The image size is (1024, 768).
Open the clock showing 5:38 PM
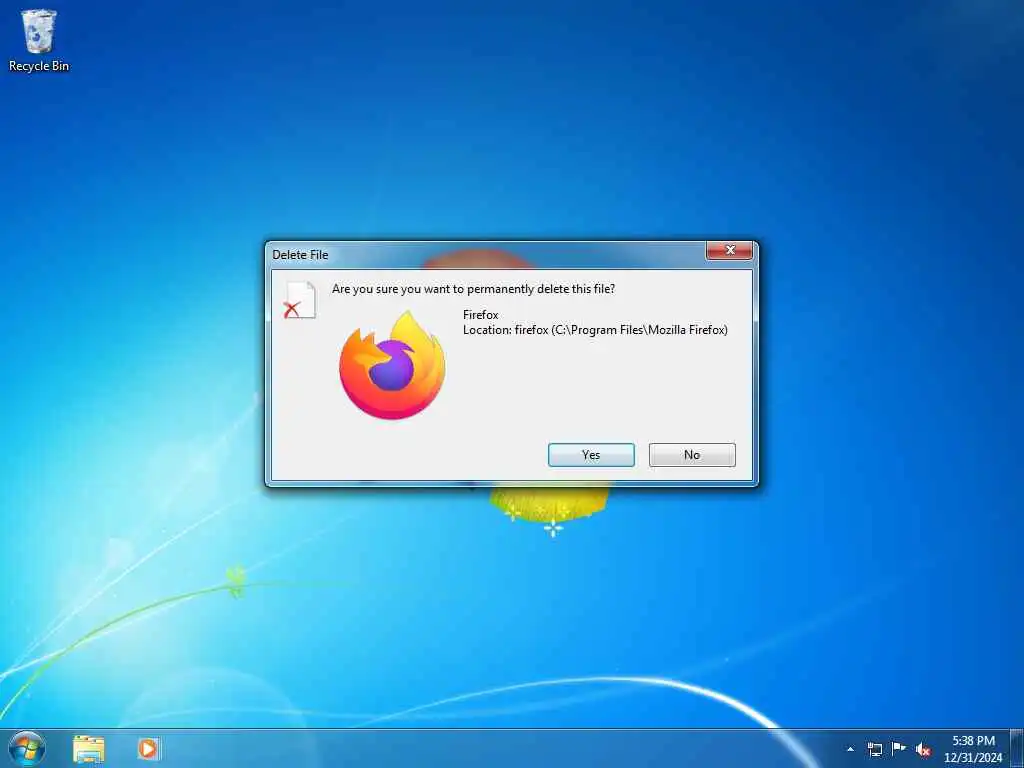[x=973, y=749]
